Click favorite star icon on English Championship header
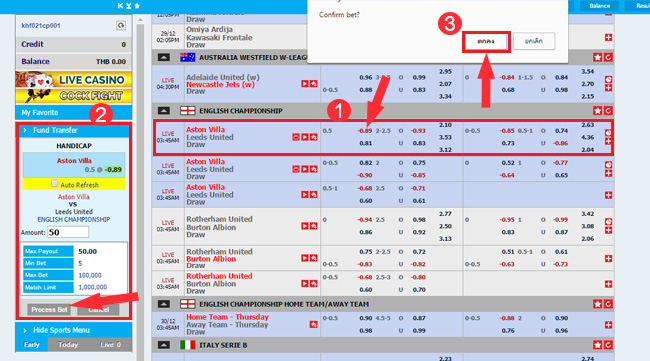 coord(597,111)
